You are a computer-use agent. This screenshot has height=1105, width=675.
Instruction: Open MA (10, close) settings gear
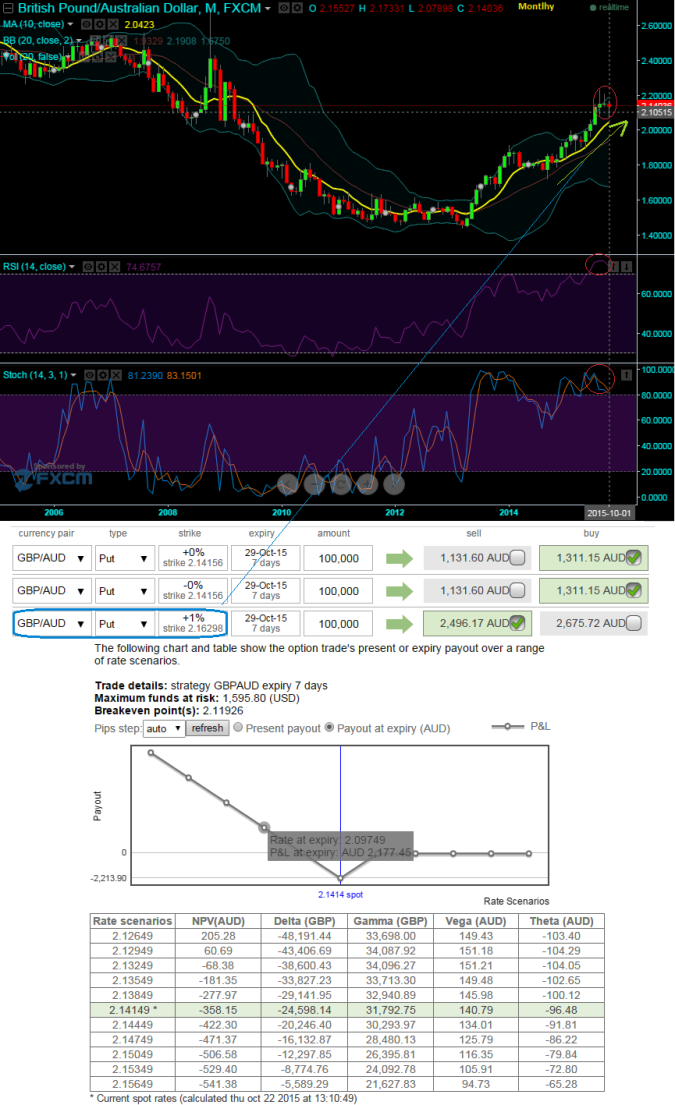tap(100, 24)
